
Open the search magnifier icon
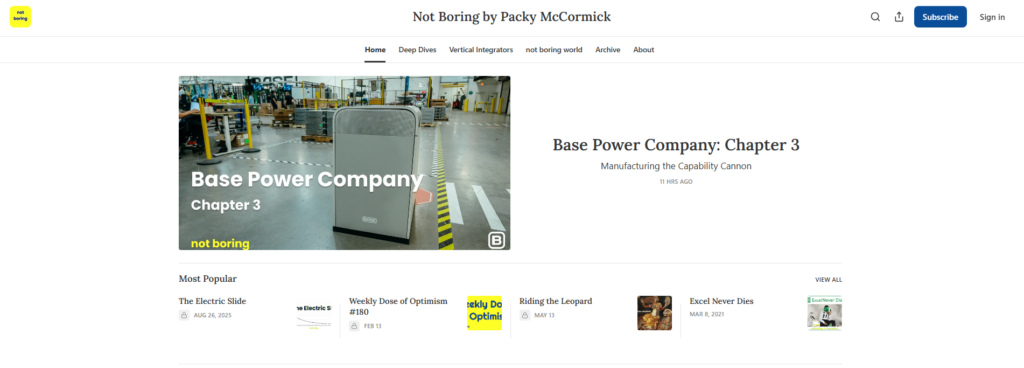(x=875, y=17)
